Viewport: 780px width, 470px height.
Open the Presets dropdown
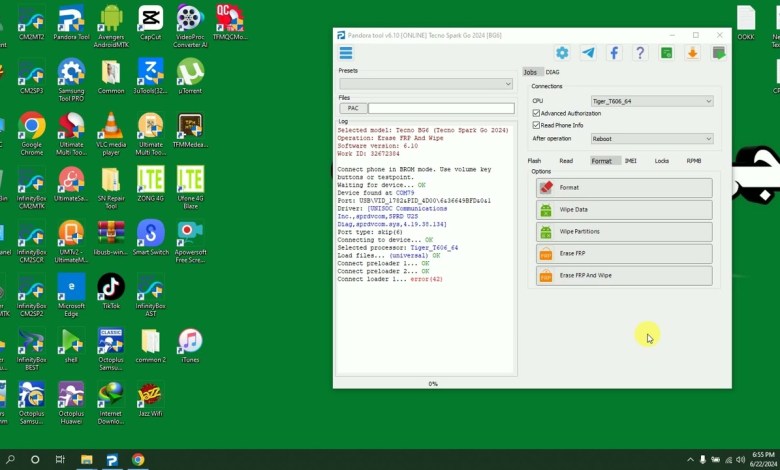[x=426, y=84]
